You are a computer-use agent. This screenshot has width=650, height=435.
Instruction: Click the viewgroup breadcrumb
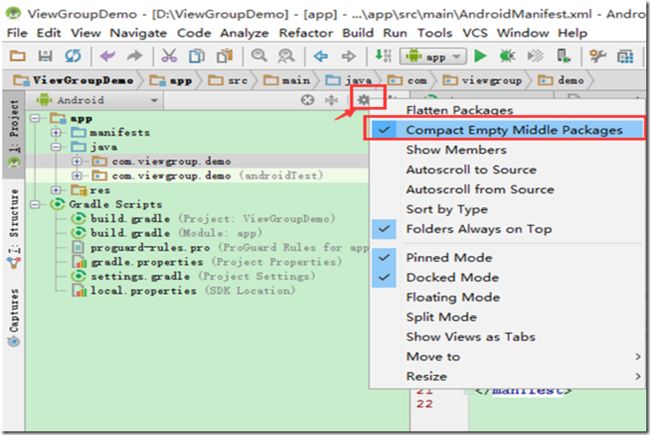coord(482,80)
